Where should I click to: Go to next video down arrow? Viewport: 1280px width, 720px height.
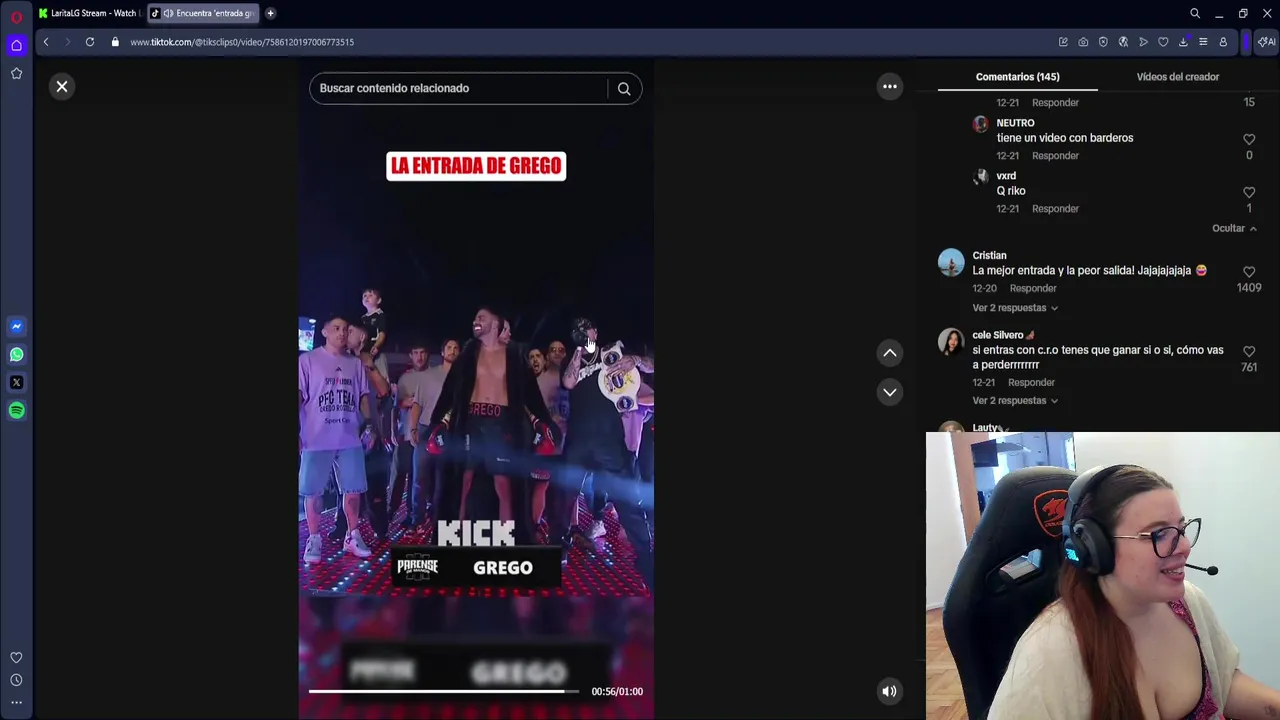click(890, 392)
